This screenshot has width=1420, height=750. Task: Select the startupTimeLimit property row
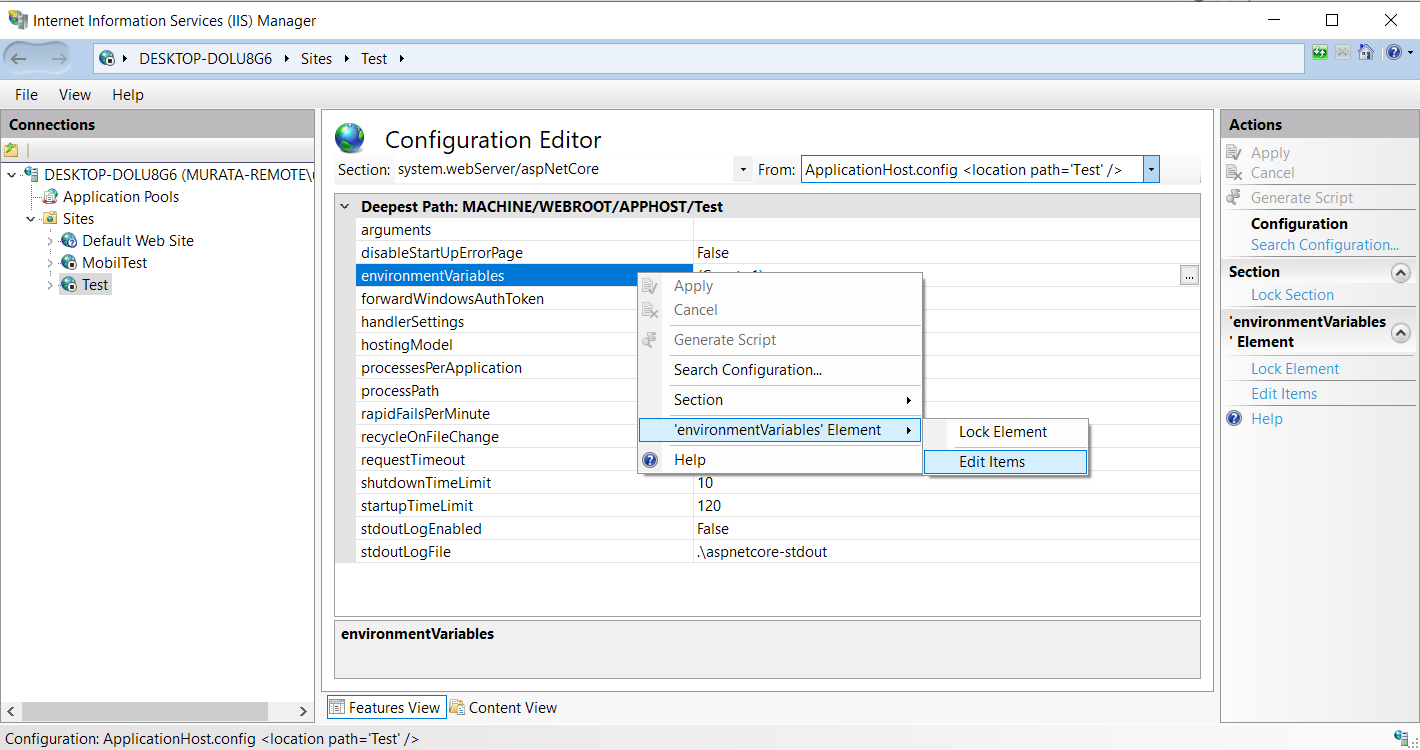[777, 506]
